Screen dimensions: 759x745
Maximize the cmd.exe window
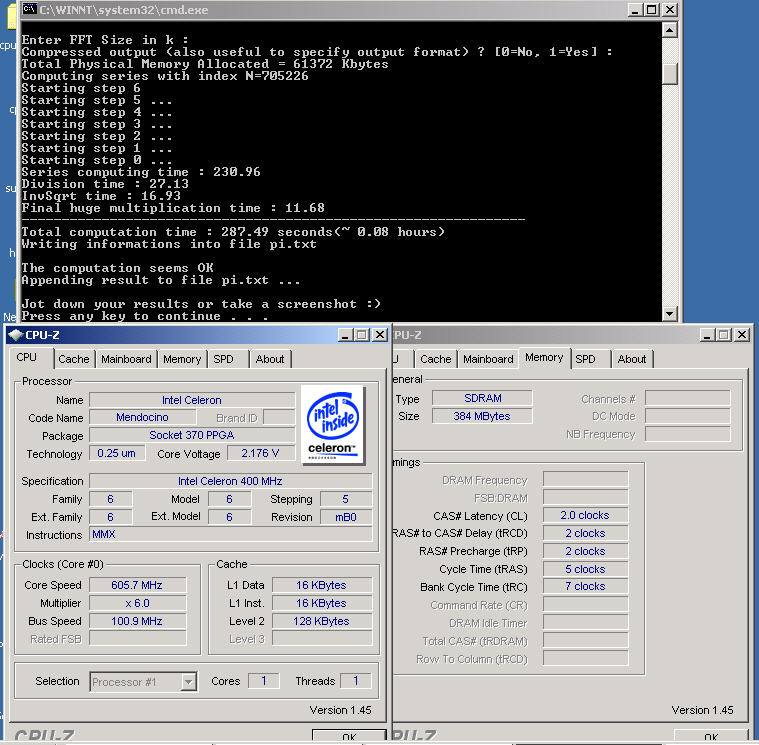(652, 10)
